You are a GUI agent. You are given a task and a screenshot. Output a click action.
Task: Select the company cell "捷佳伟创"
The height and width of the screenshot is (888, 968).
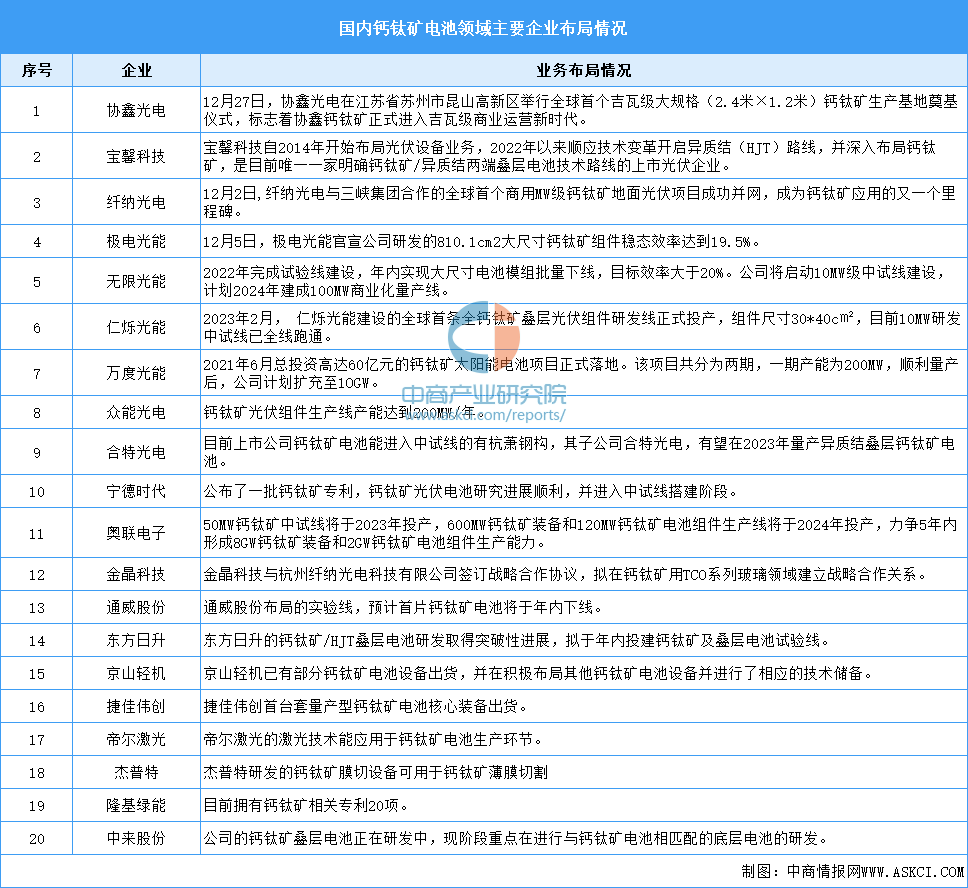tap(136, 706)
